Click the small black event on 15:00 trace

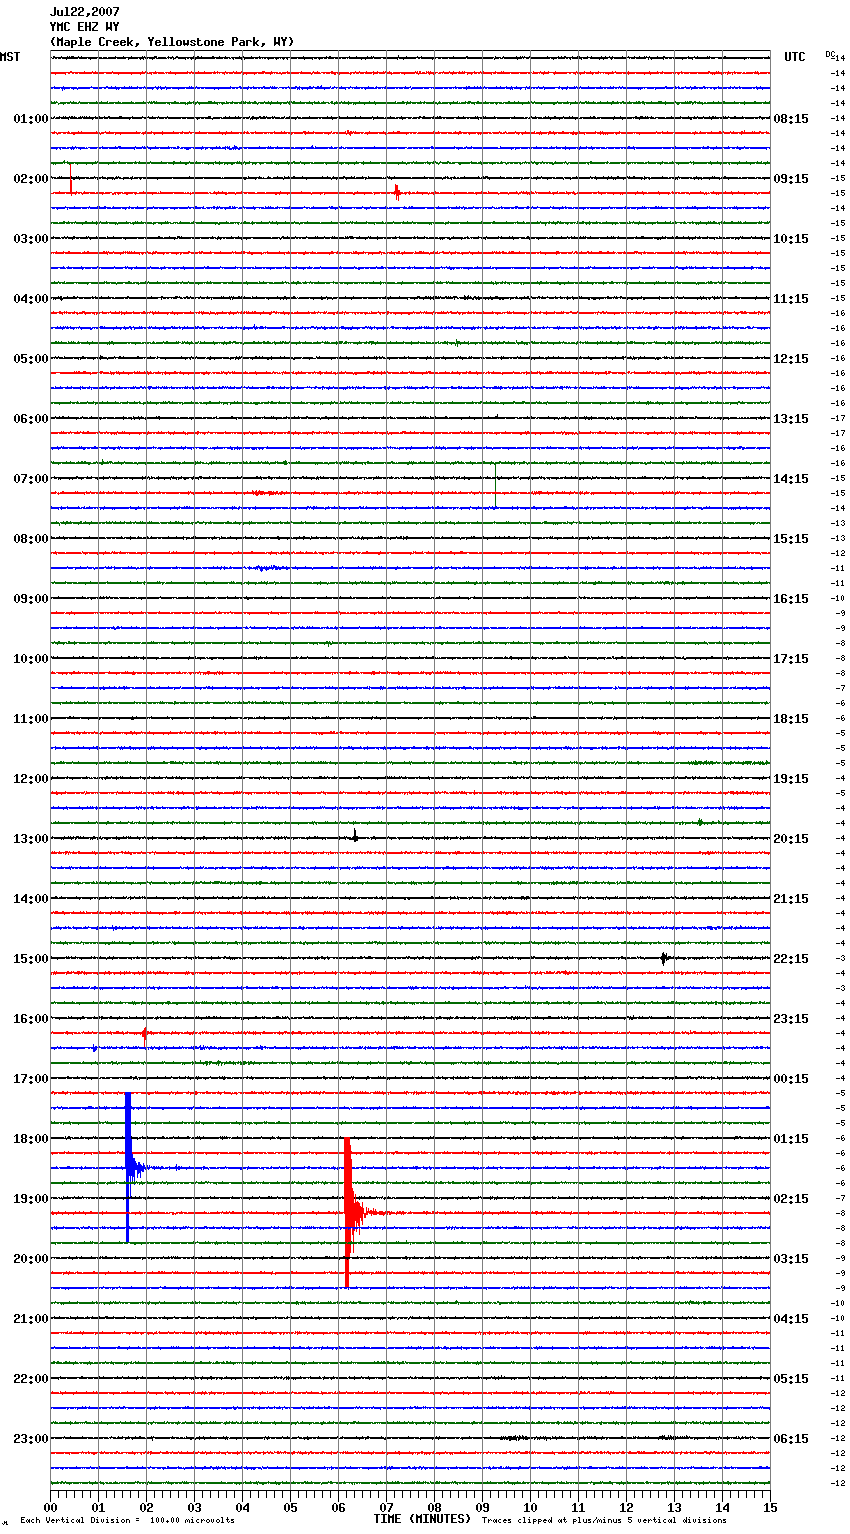coord(664,958)
